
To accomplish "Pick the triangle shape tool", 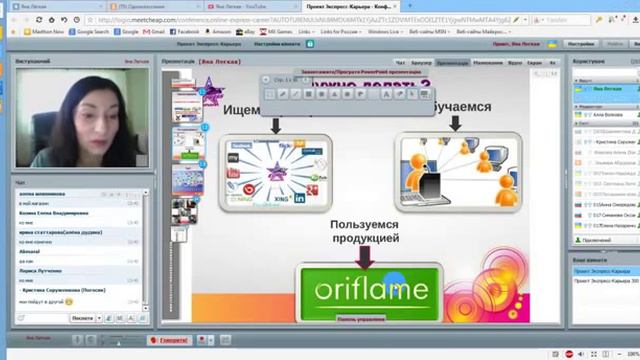I will pyautogui.click(x=334, y=94).
